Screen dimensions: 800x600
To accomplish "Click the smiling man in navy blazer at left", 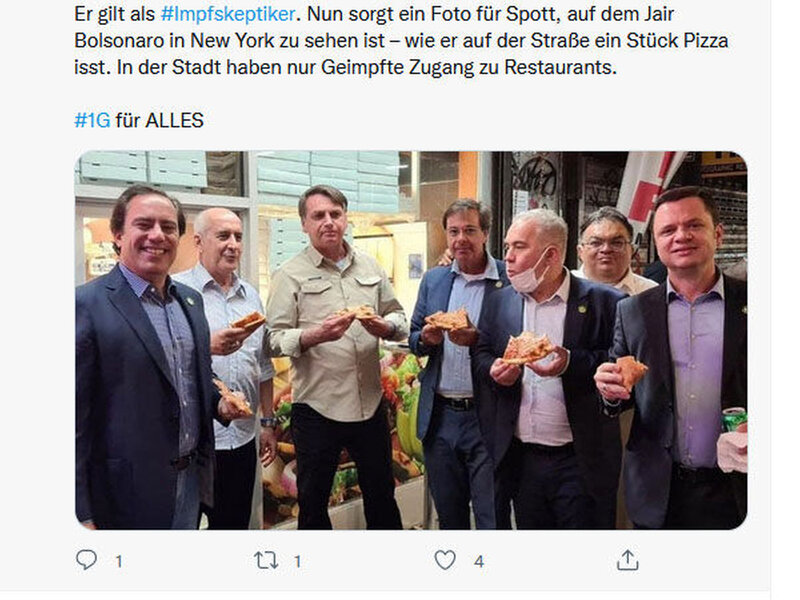I will 143,357.
